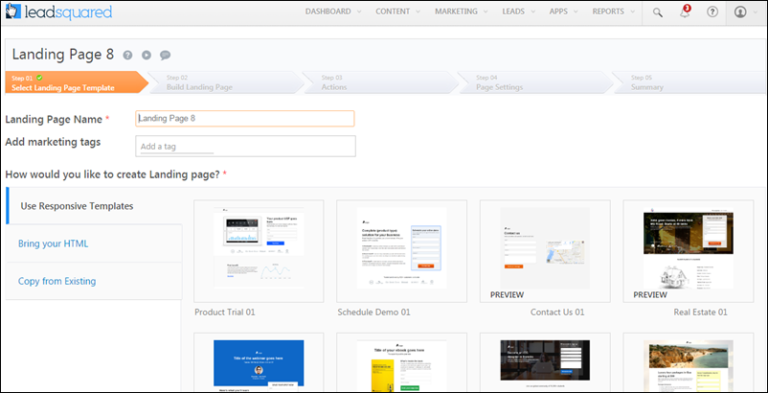Expand the user account dropdown arrow
Screen dimensions: 768x393
point(755,12)
